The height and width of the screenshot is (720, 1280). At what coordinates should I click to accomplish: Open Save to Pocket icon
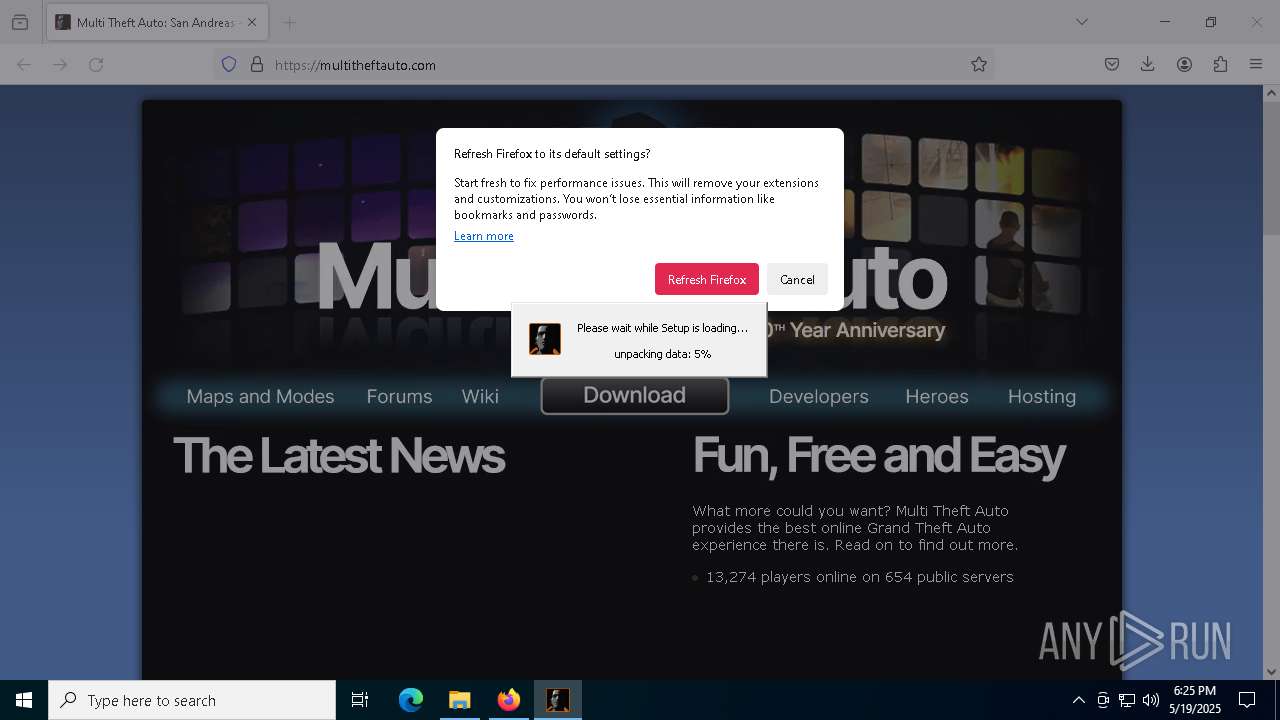(1112, 64)
